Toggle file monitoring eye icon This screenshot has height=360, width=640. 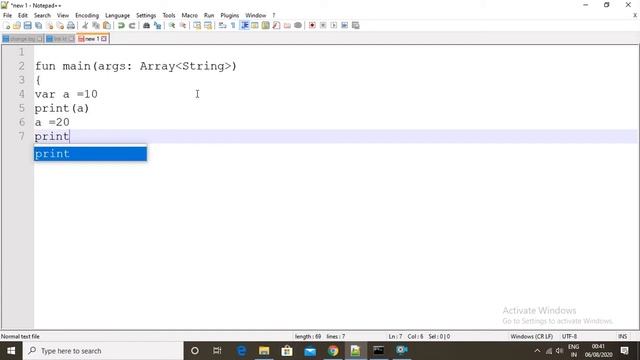298,25
